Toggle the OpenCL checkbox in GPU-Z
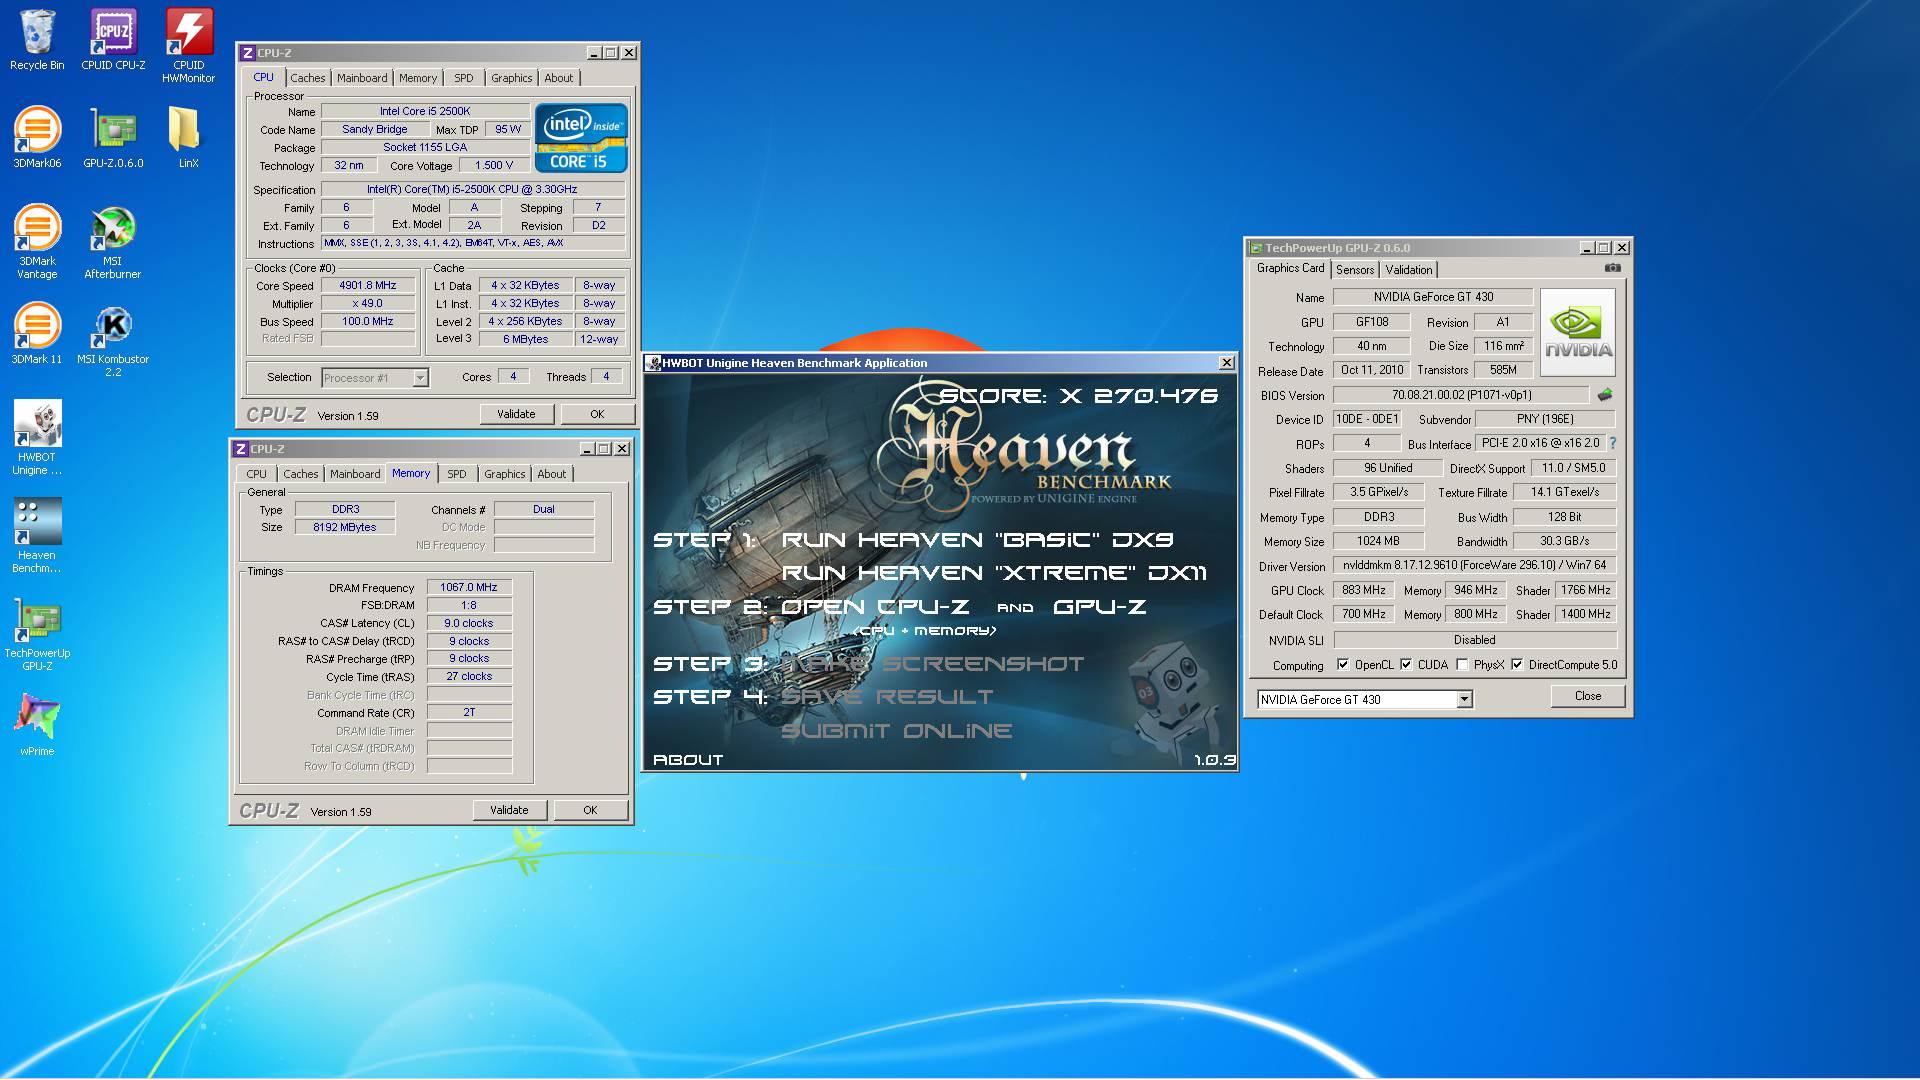This screenshot has height=1080, width=1920. click(1343, 664)
